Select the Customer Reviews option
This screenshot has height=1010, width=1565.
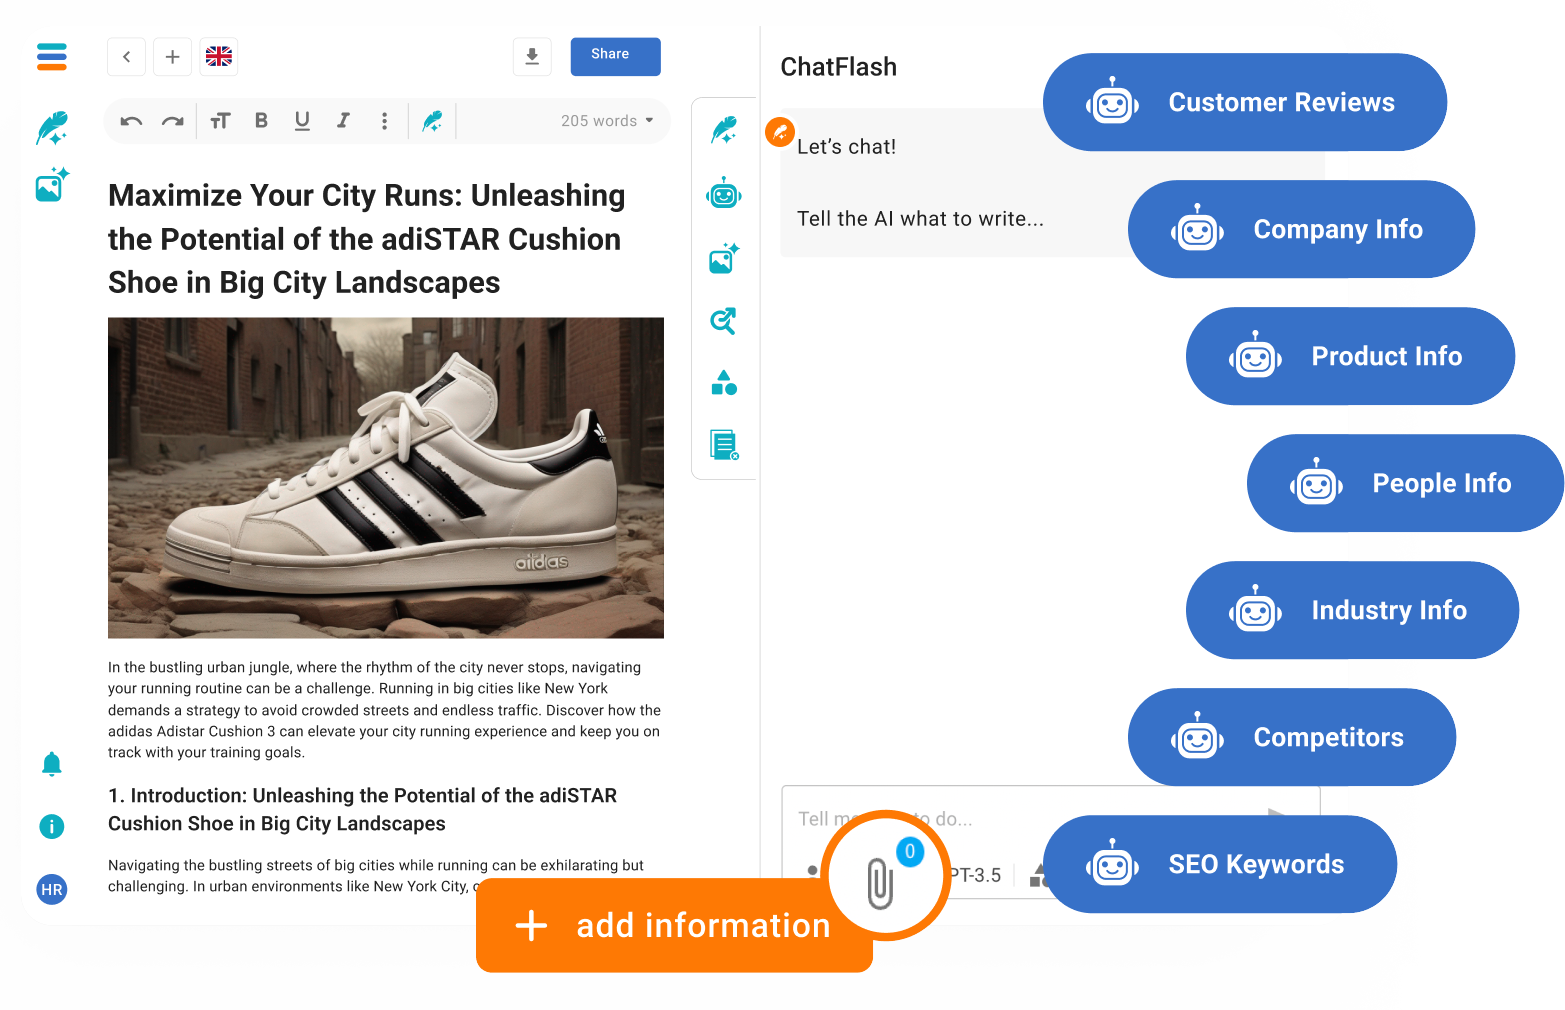(1244, 102)
